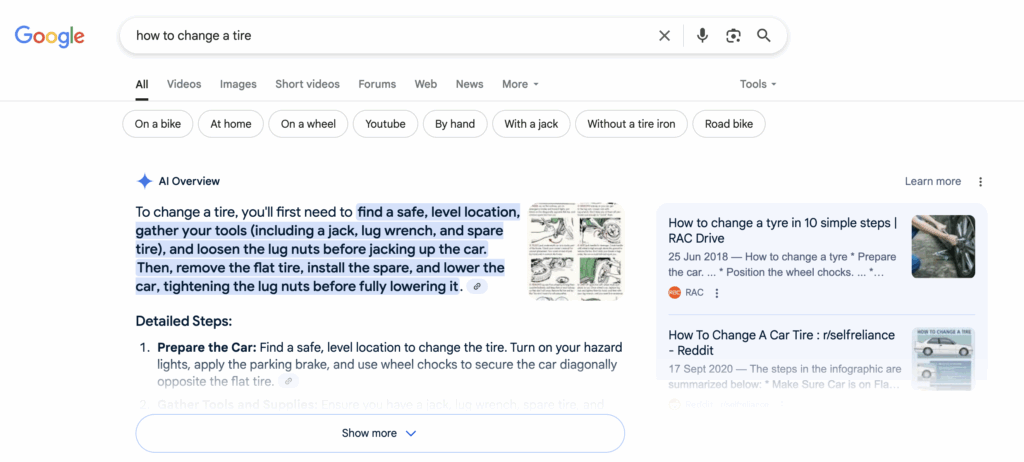Select the At home chip
The height and width of the screenshot is (462, 1024).
click(x=231, y=124)
